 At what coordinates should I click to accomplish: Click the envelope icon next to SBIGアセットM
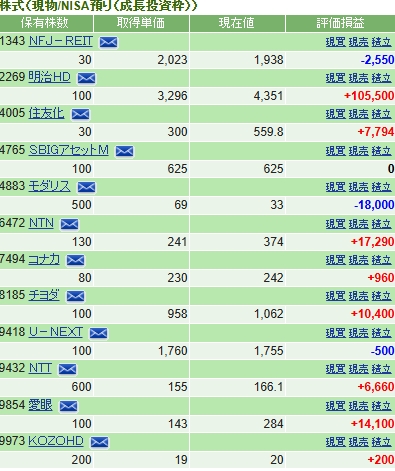coord(124,151)
